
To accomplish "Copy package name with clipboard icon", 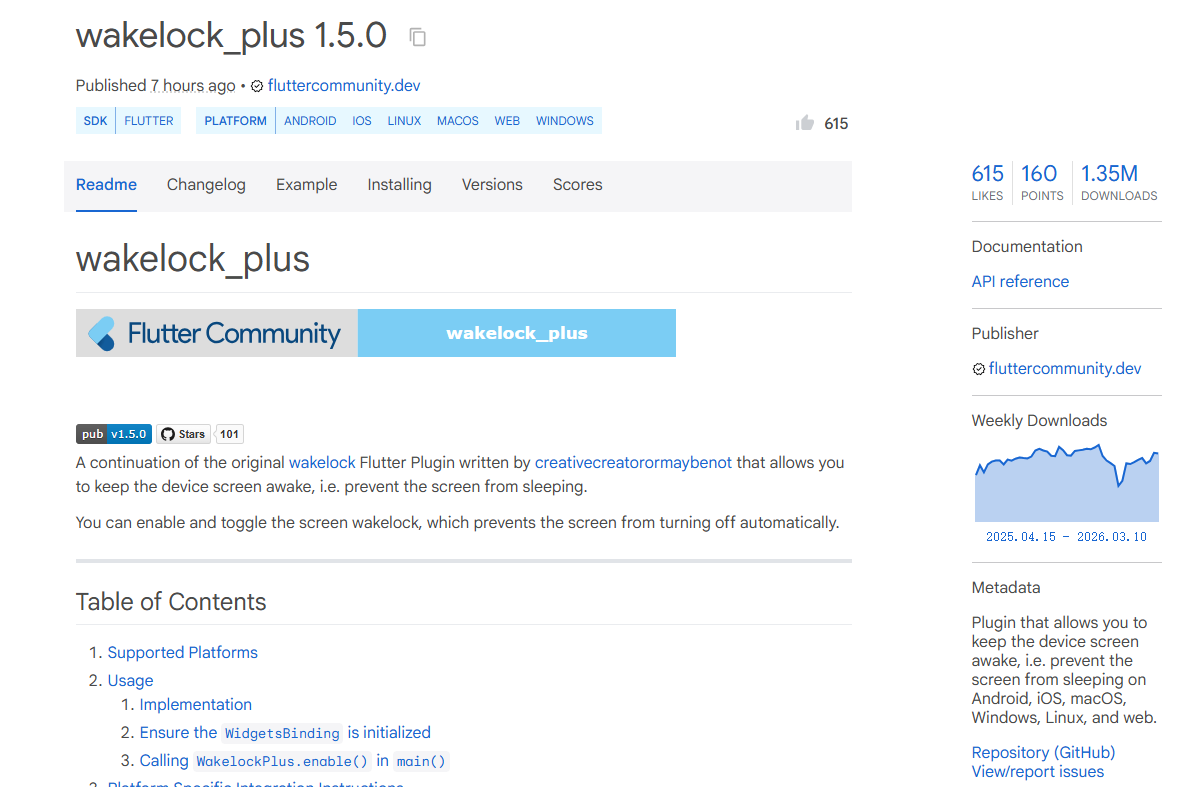I will pyautogui.click(x=417, y=37).
